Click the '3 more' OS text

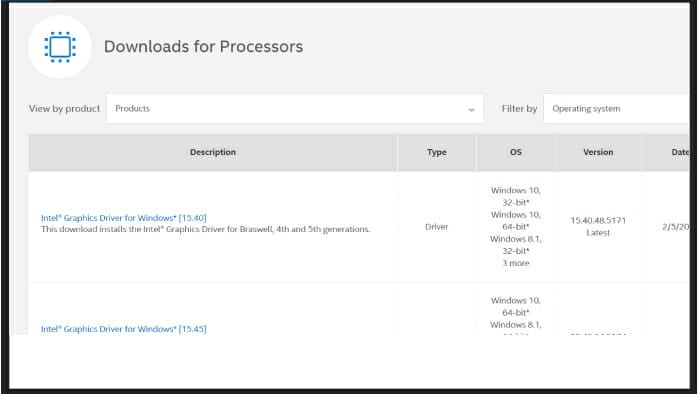(x=516, y=263)
